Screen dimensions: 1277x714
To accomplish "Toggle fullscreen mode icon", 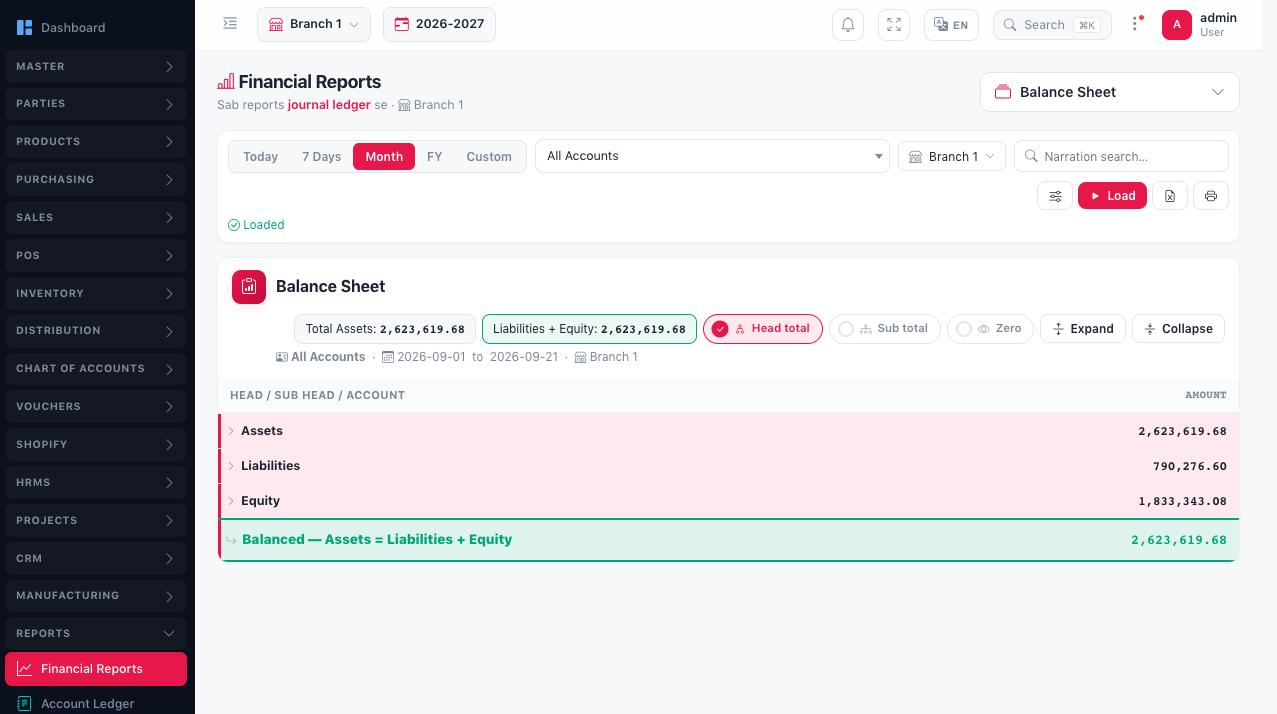I will pyautogui.click(x=894, y=25).
